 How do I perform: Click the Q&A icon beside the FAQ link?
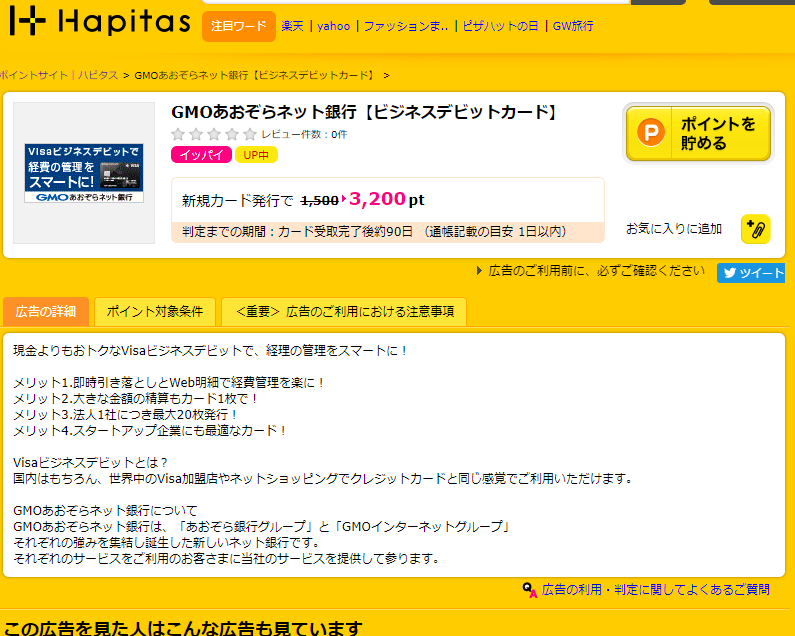pyautogui.click(x=530, y=590)
